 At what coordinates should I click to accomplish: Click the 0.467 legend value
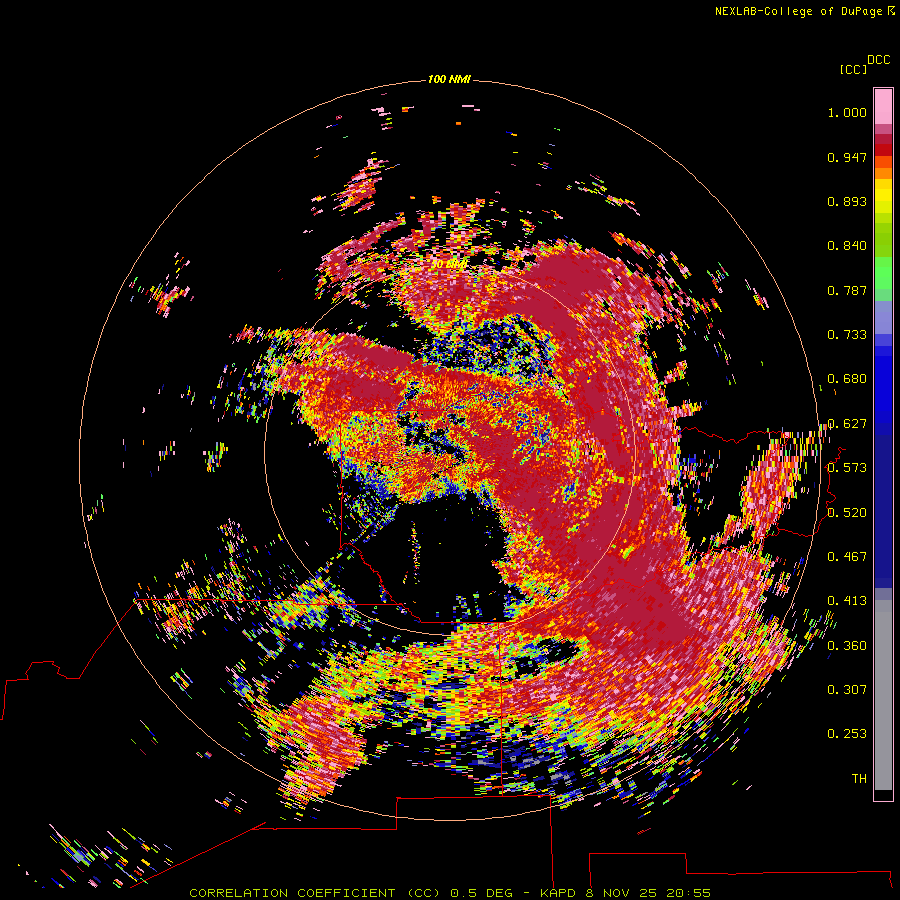click(x=847, y=557)
